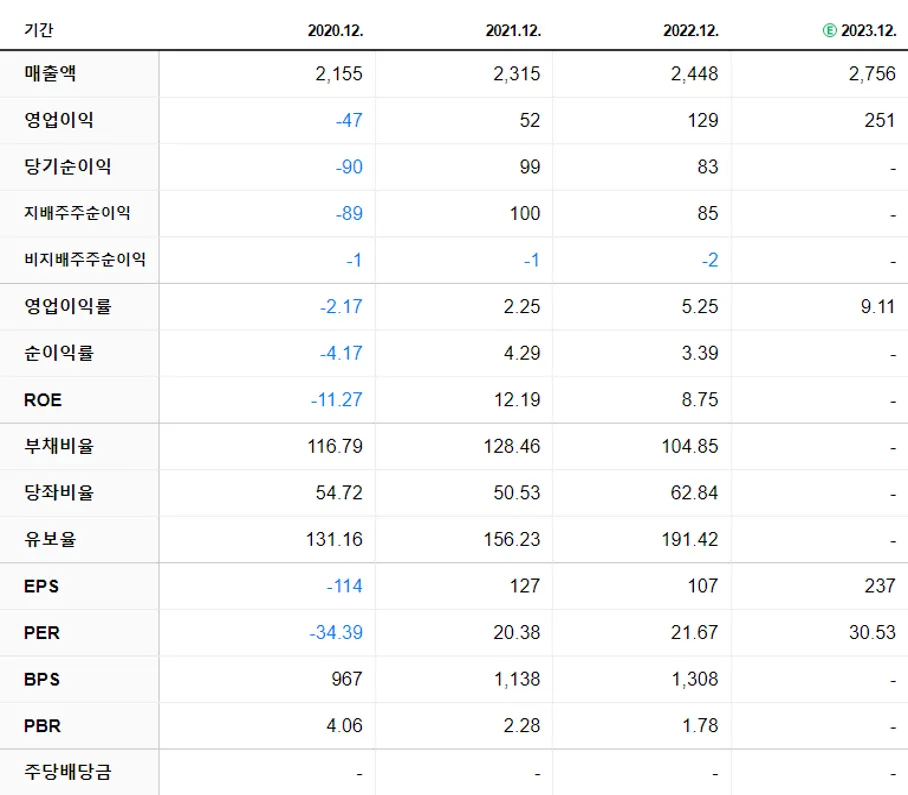Select PBR value 4.06
This screenshot has height=795, width=908.
(344, 726)
